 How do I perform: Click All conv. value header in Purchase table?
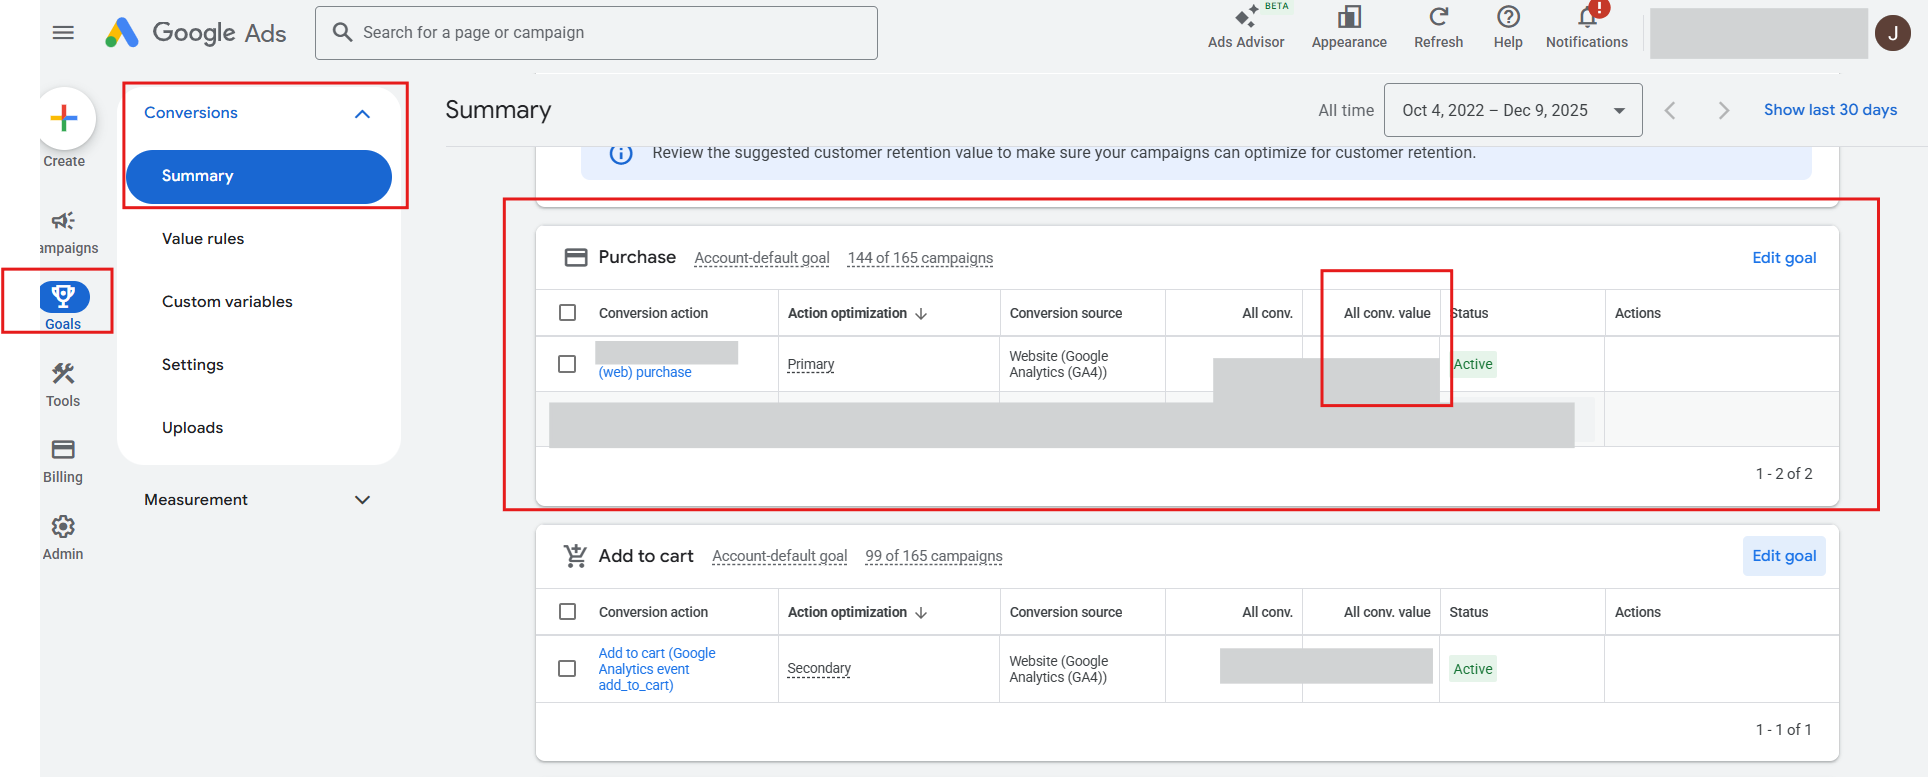tap(1387, 313)
